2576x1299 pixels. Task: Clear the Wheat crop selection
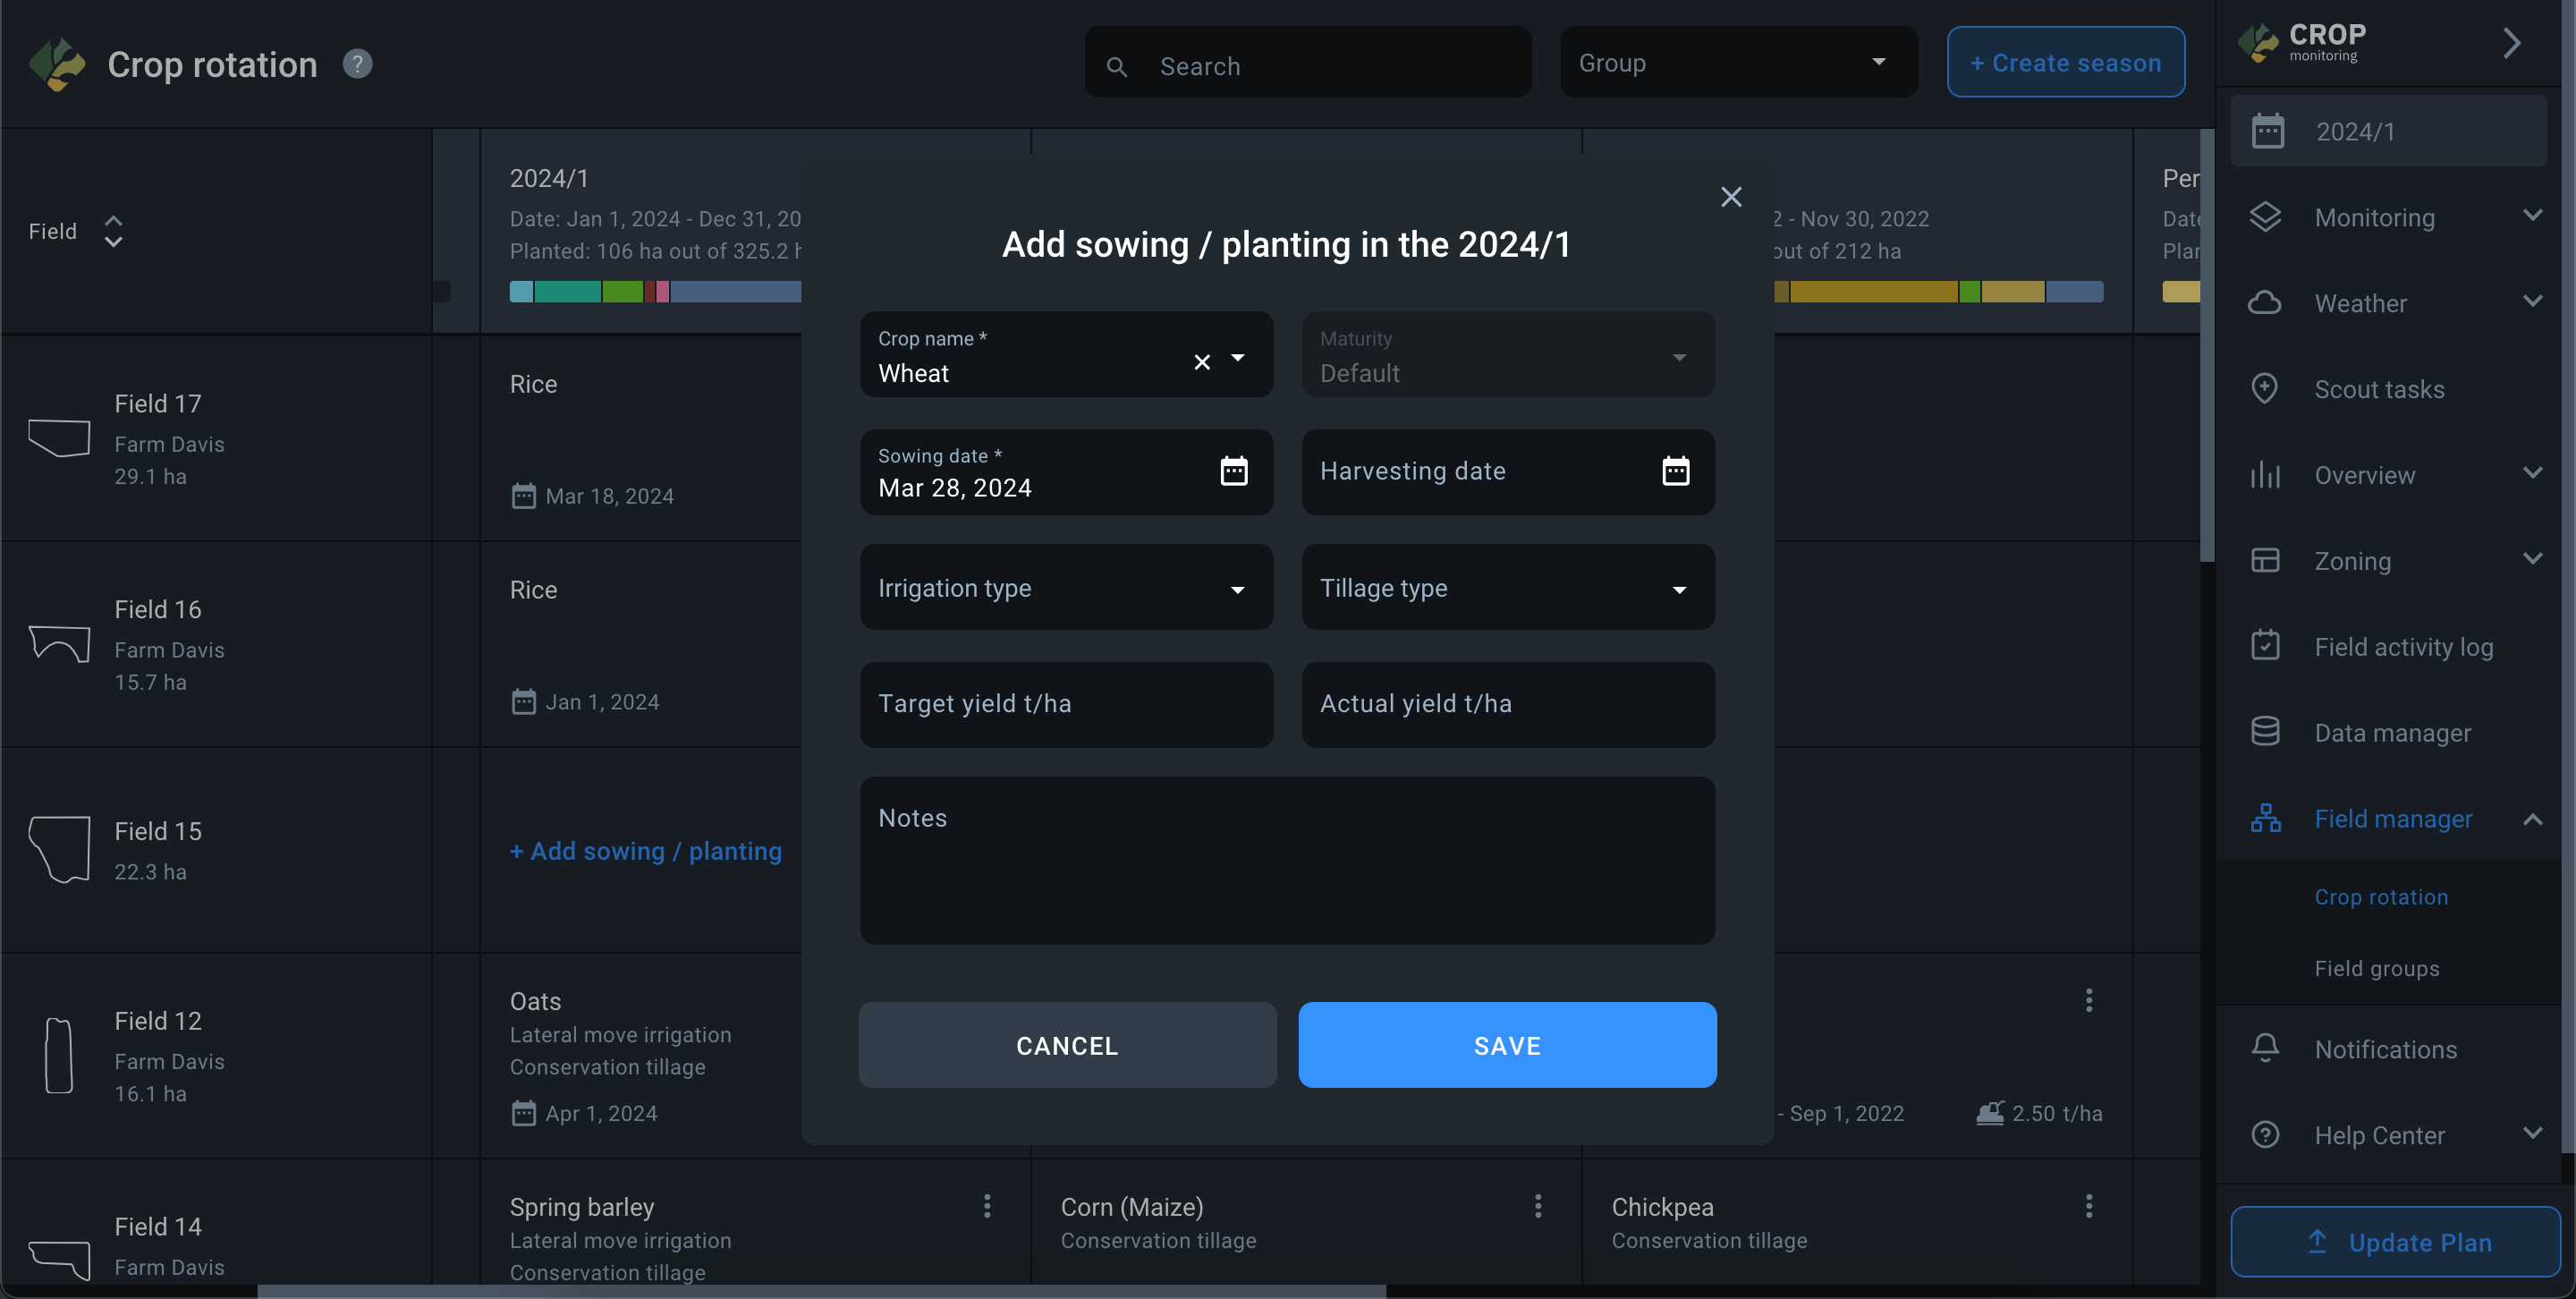pos(1202,362)
